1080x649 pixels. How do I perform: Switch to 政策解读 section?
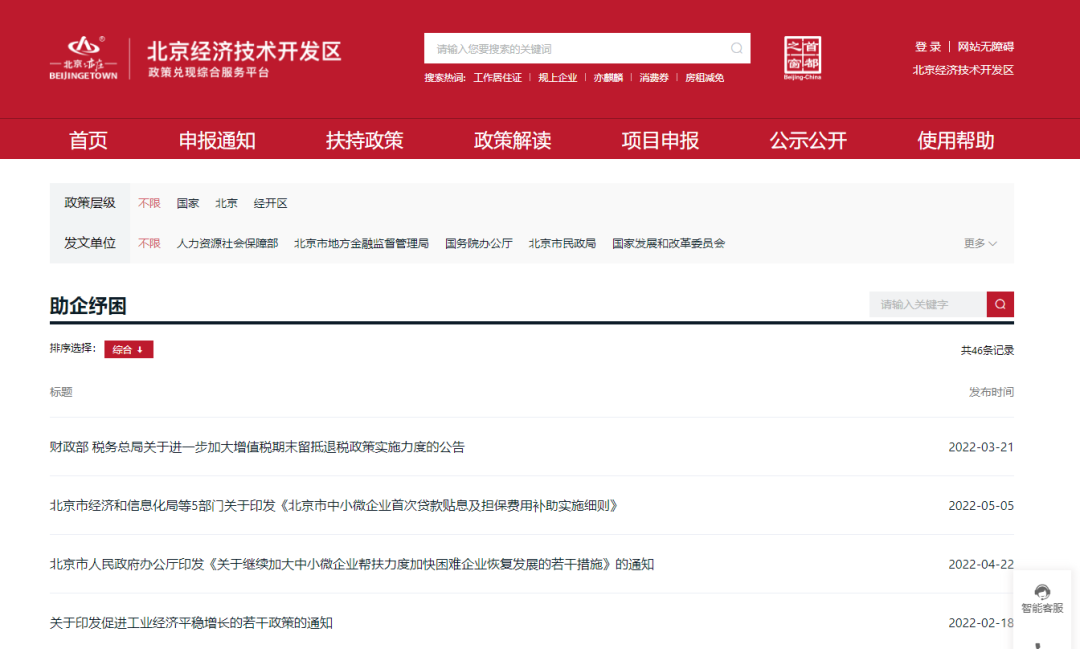tap(512, 139)
